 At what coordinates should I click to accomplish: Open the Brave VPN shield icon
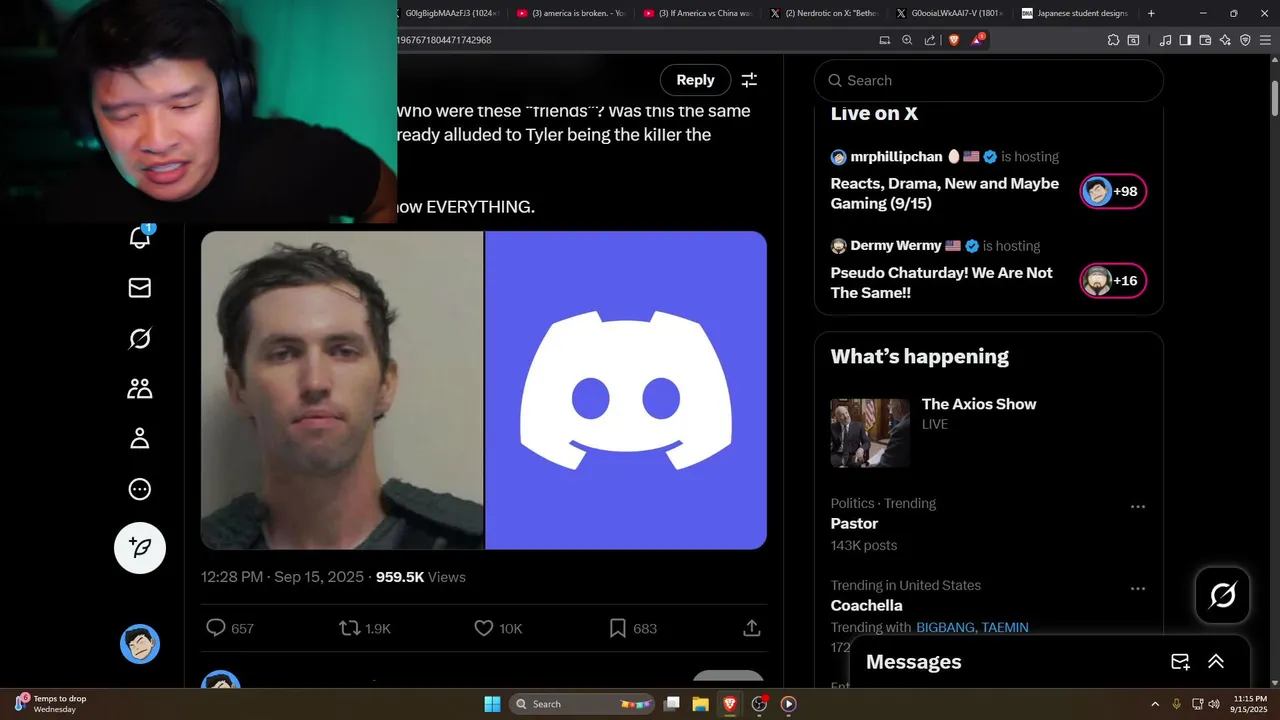click(x=1245, y=40)
